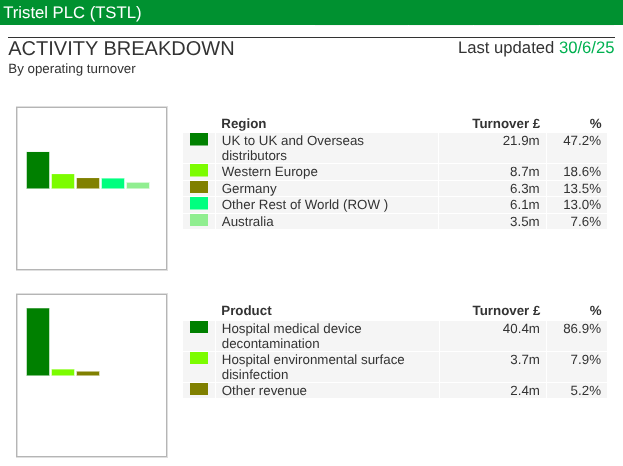This screenshot has height=466, width=623.
Task: Click the Western Europe legend color swatch
Action: tap(198, 171)
